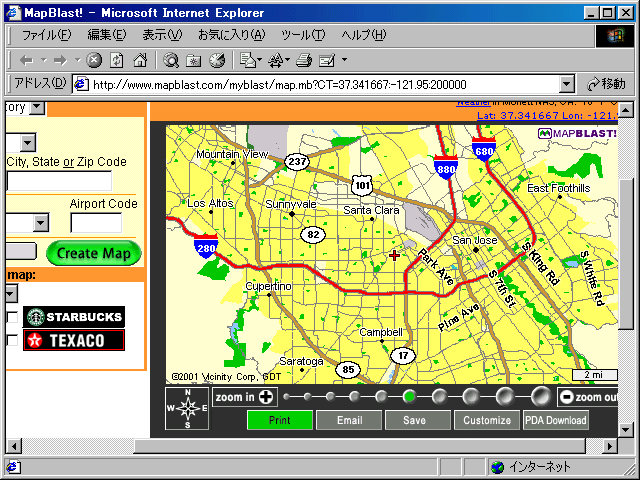Select the largest zoom level dot before zoom out

click(x=541, y=396)
